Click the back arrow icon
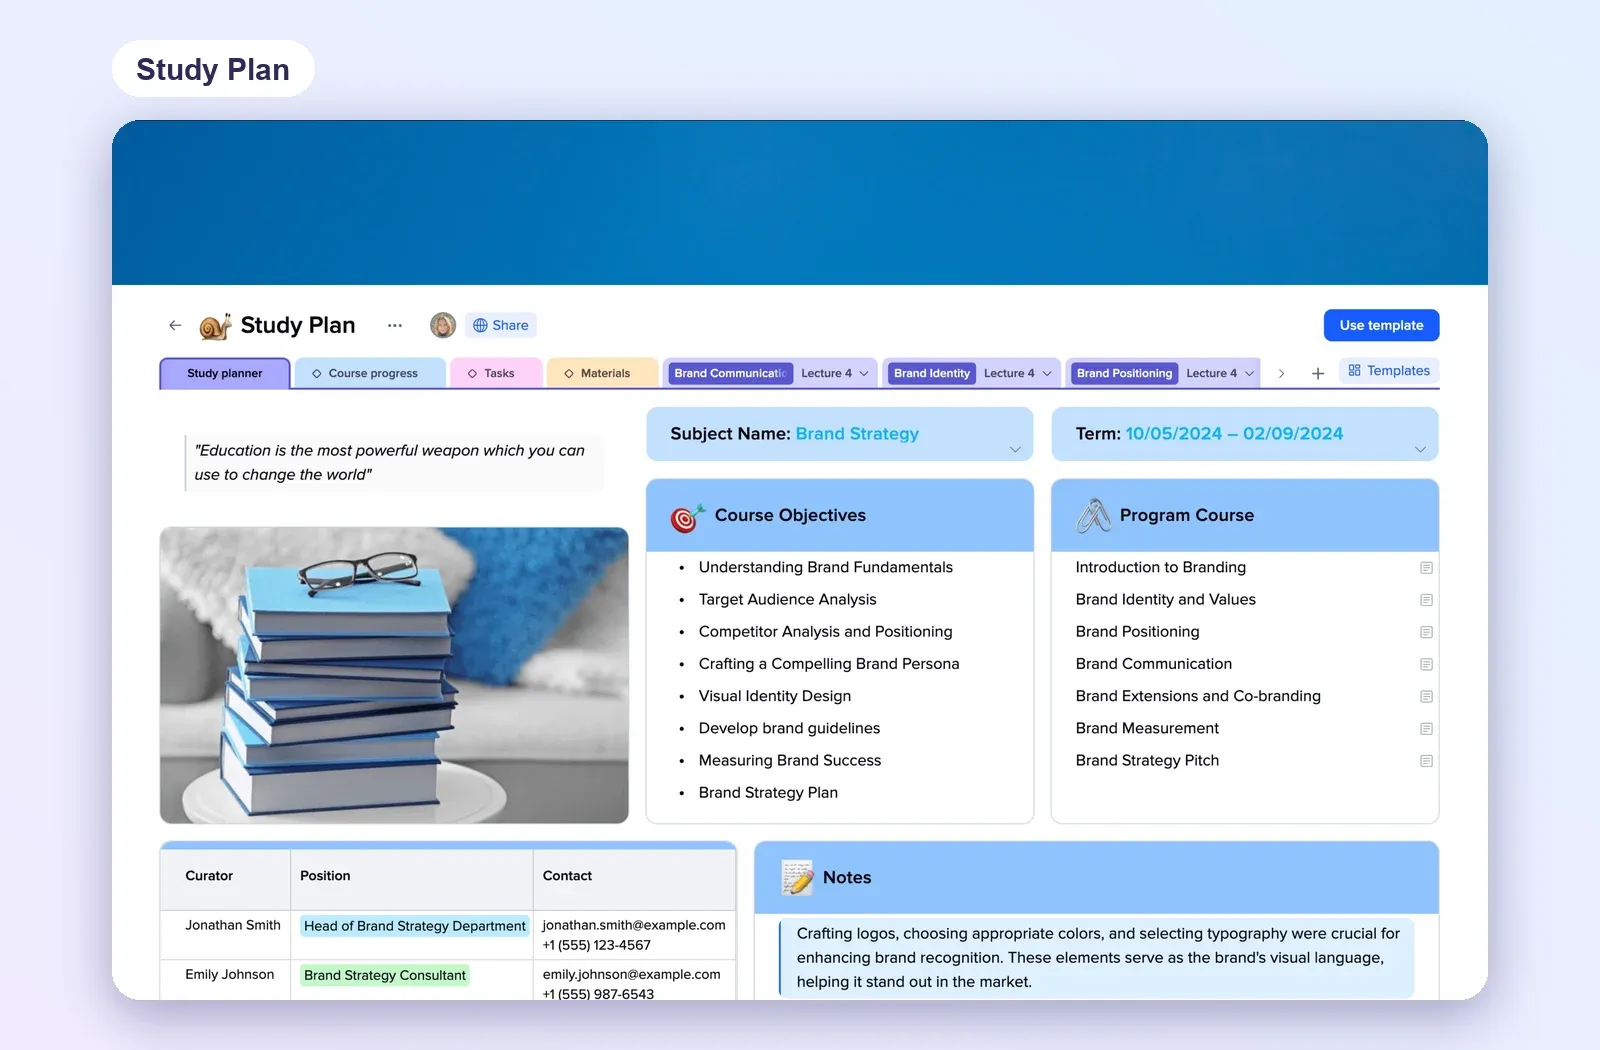1600x1050 pixels. point(175,325)
